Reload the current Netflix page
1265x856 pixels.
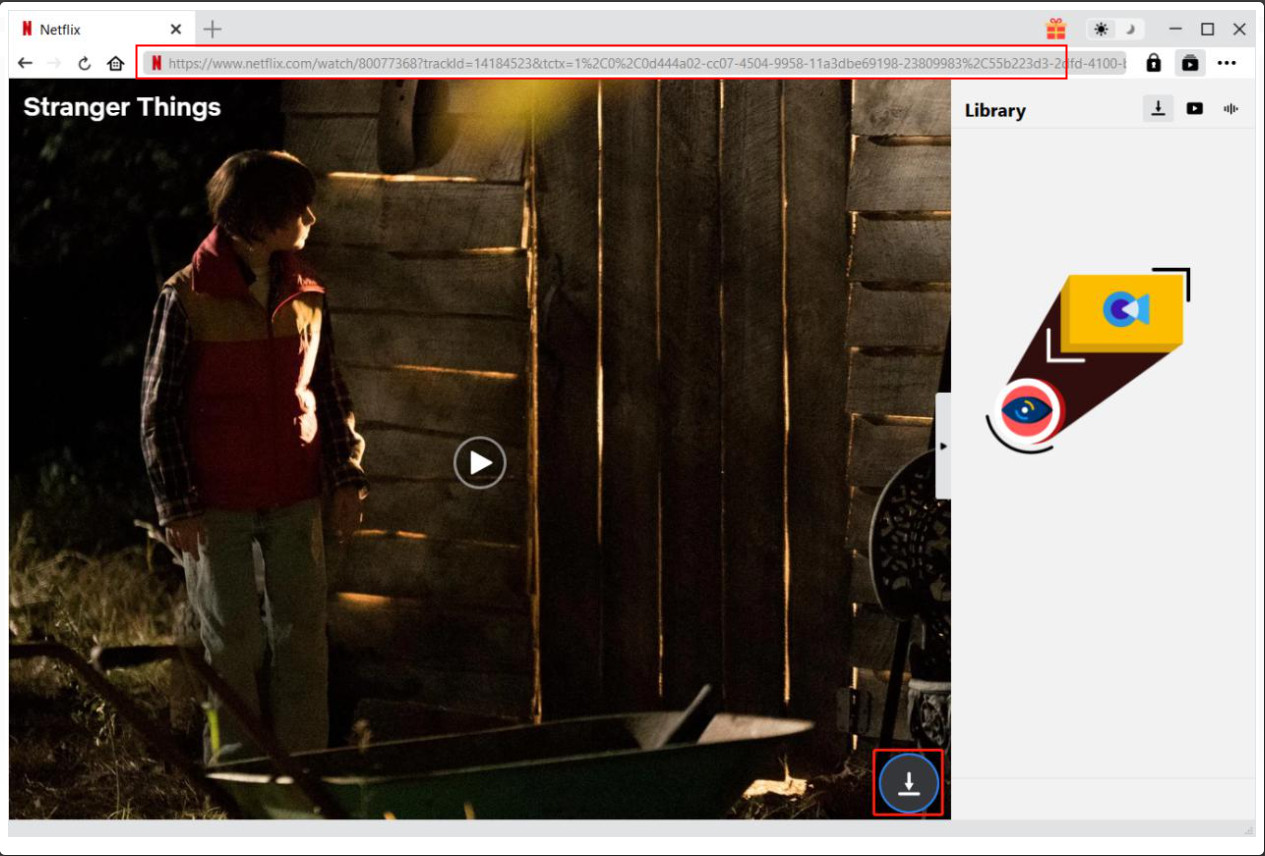(82, 63)
